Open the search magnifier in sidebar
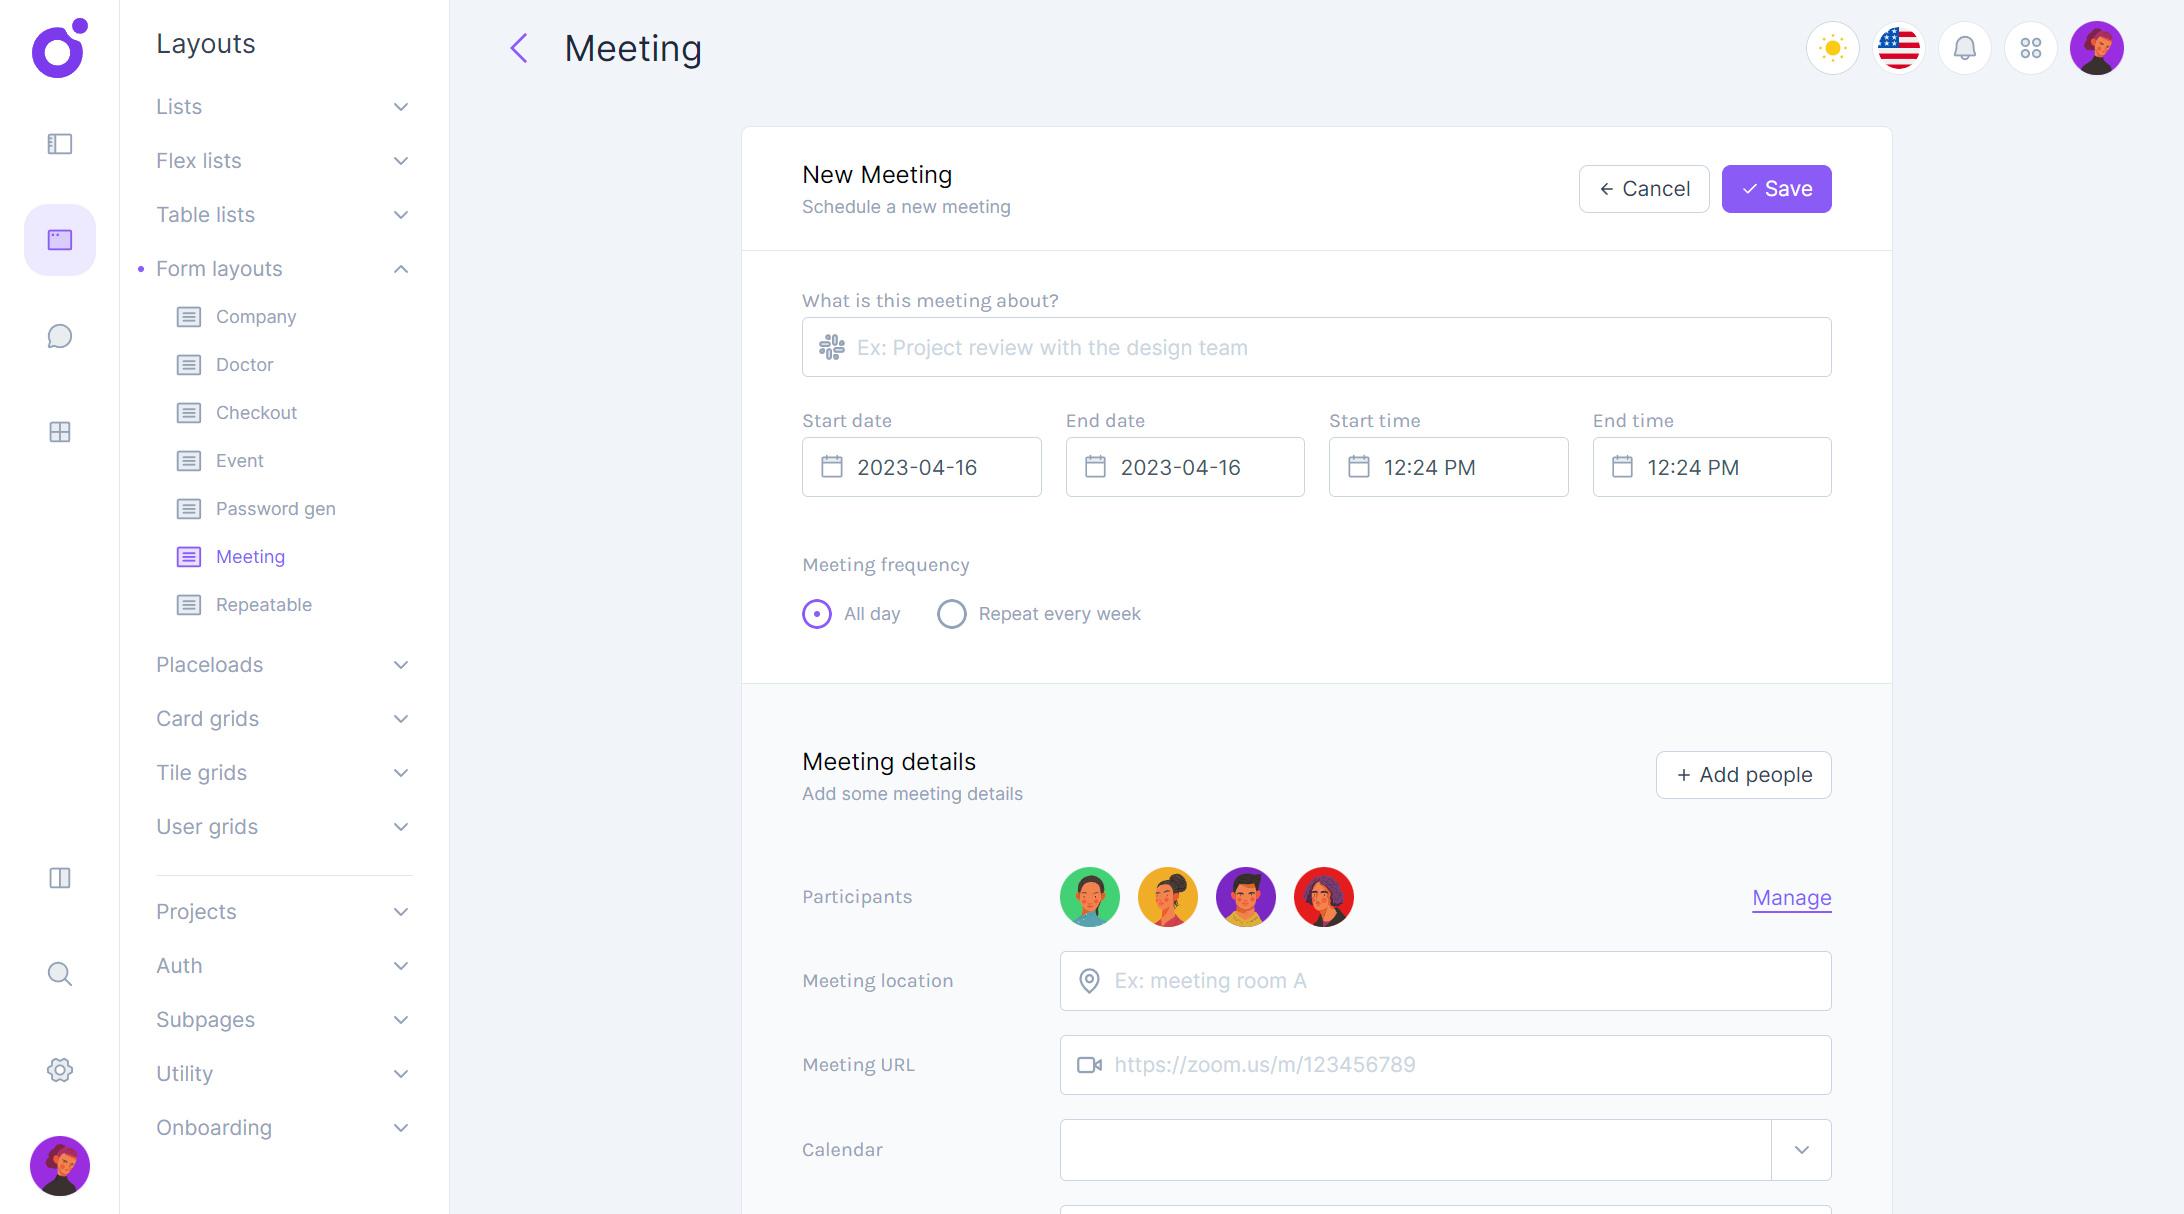 [60, 974]
